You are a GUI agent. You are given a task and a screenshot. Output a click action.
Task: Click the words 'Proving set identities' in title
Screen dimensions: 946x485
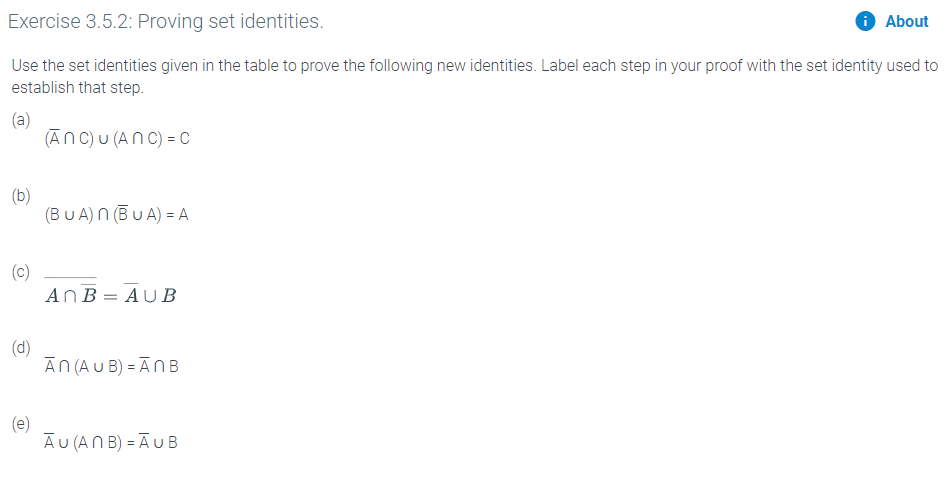230,21
